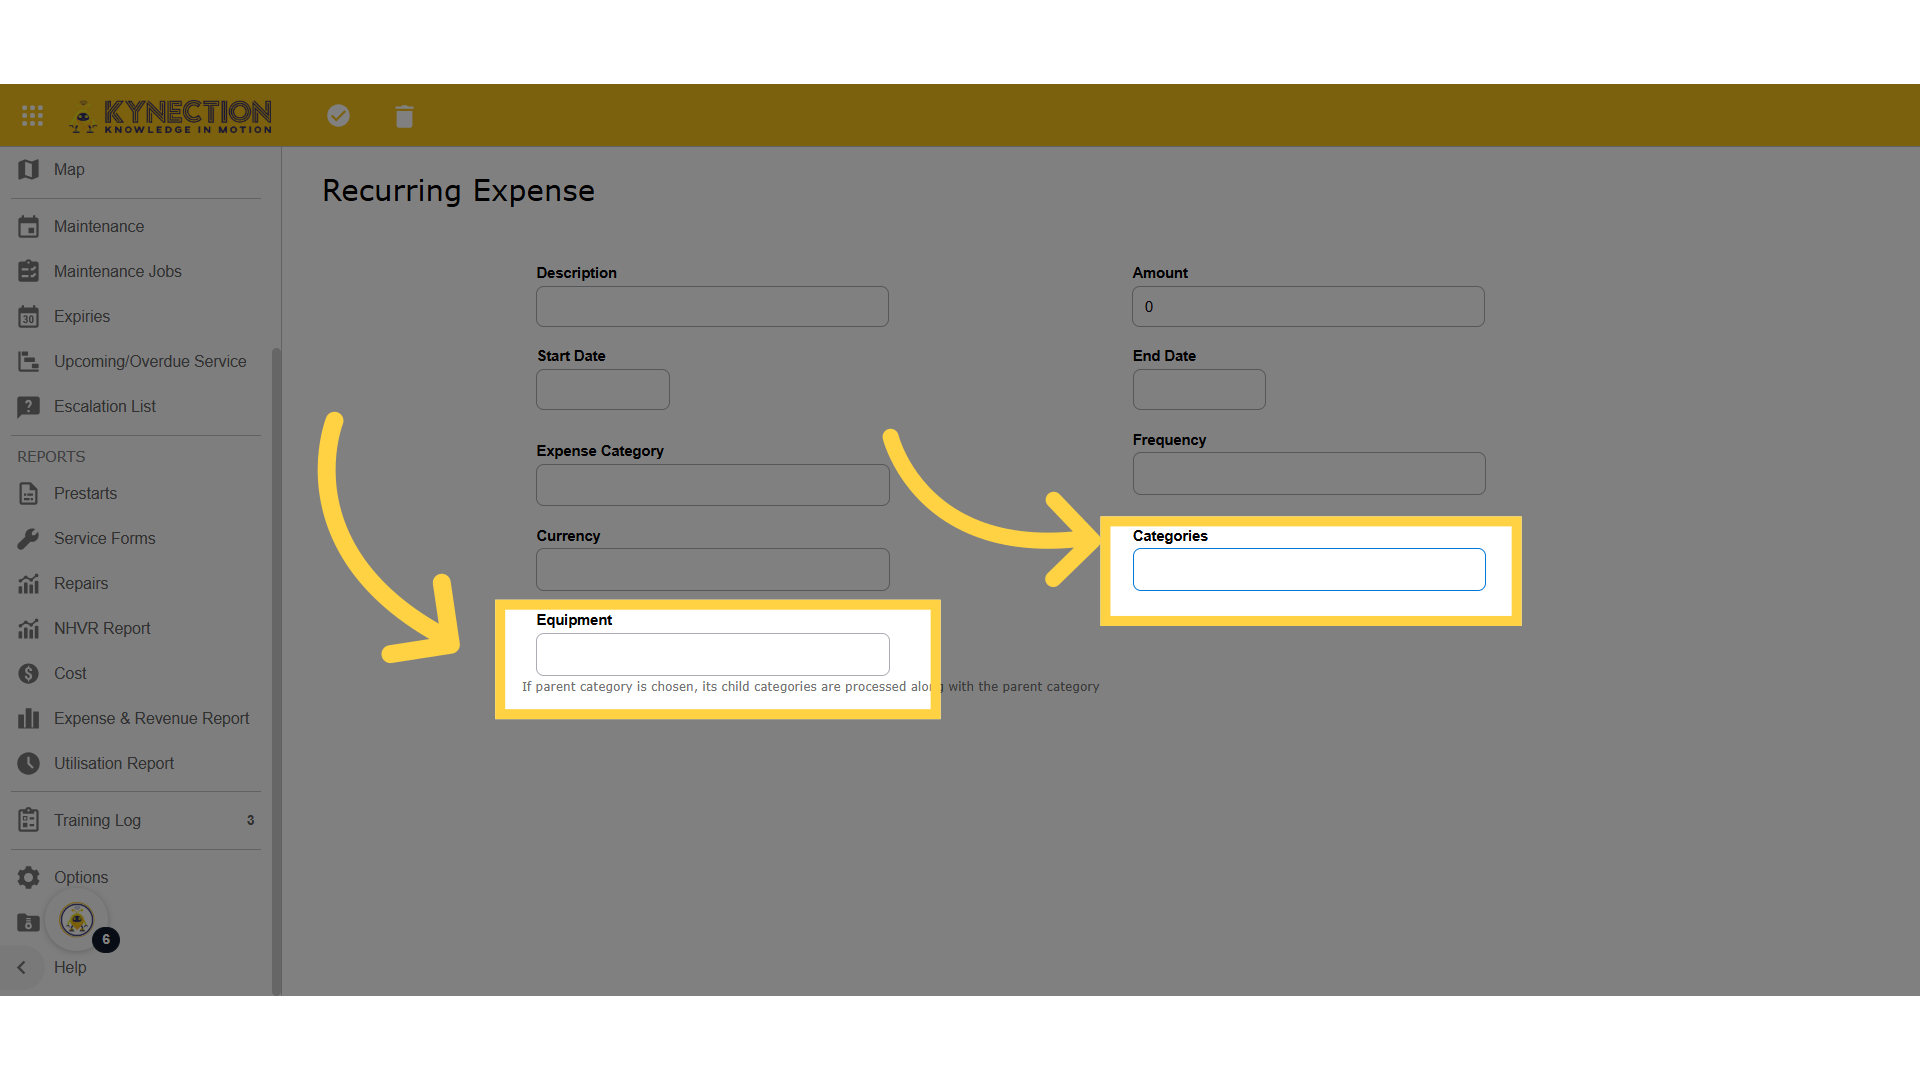Go to Maintenance Jobs
Viewport: 1920px width, 1080px height.
coord(118,272)
